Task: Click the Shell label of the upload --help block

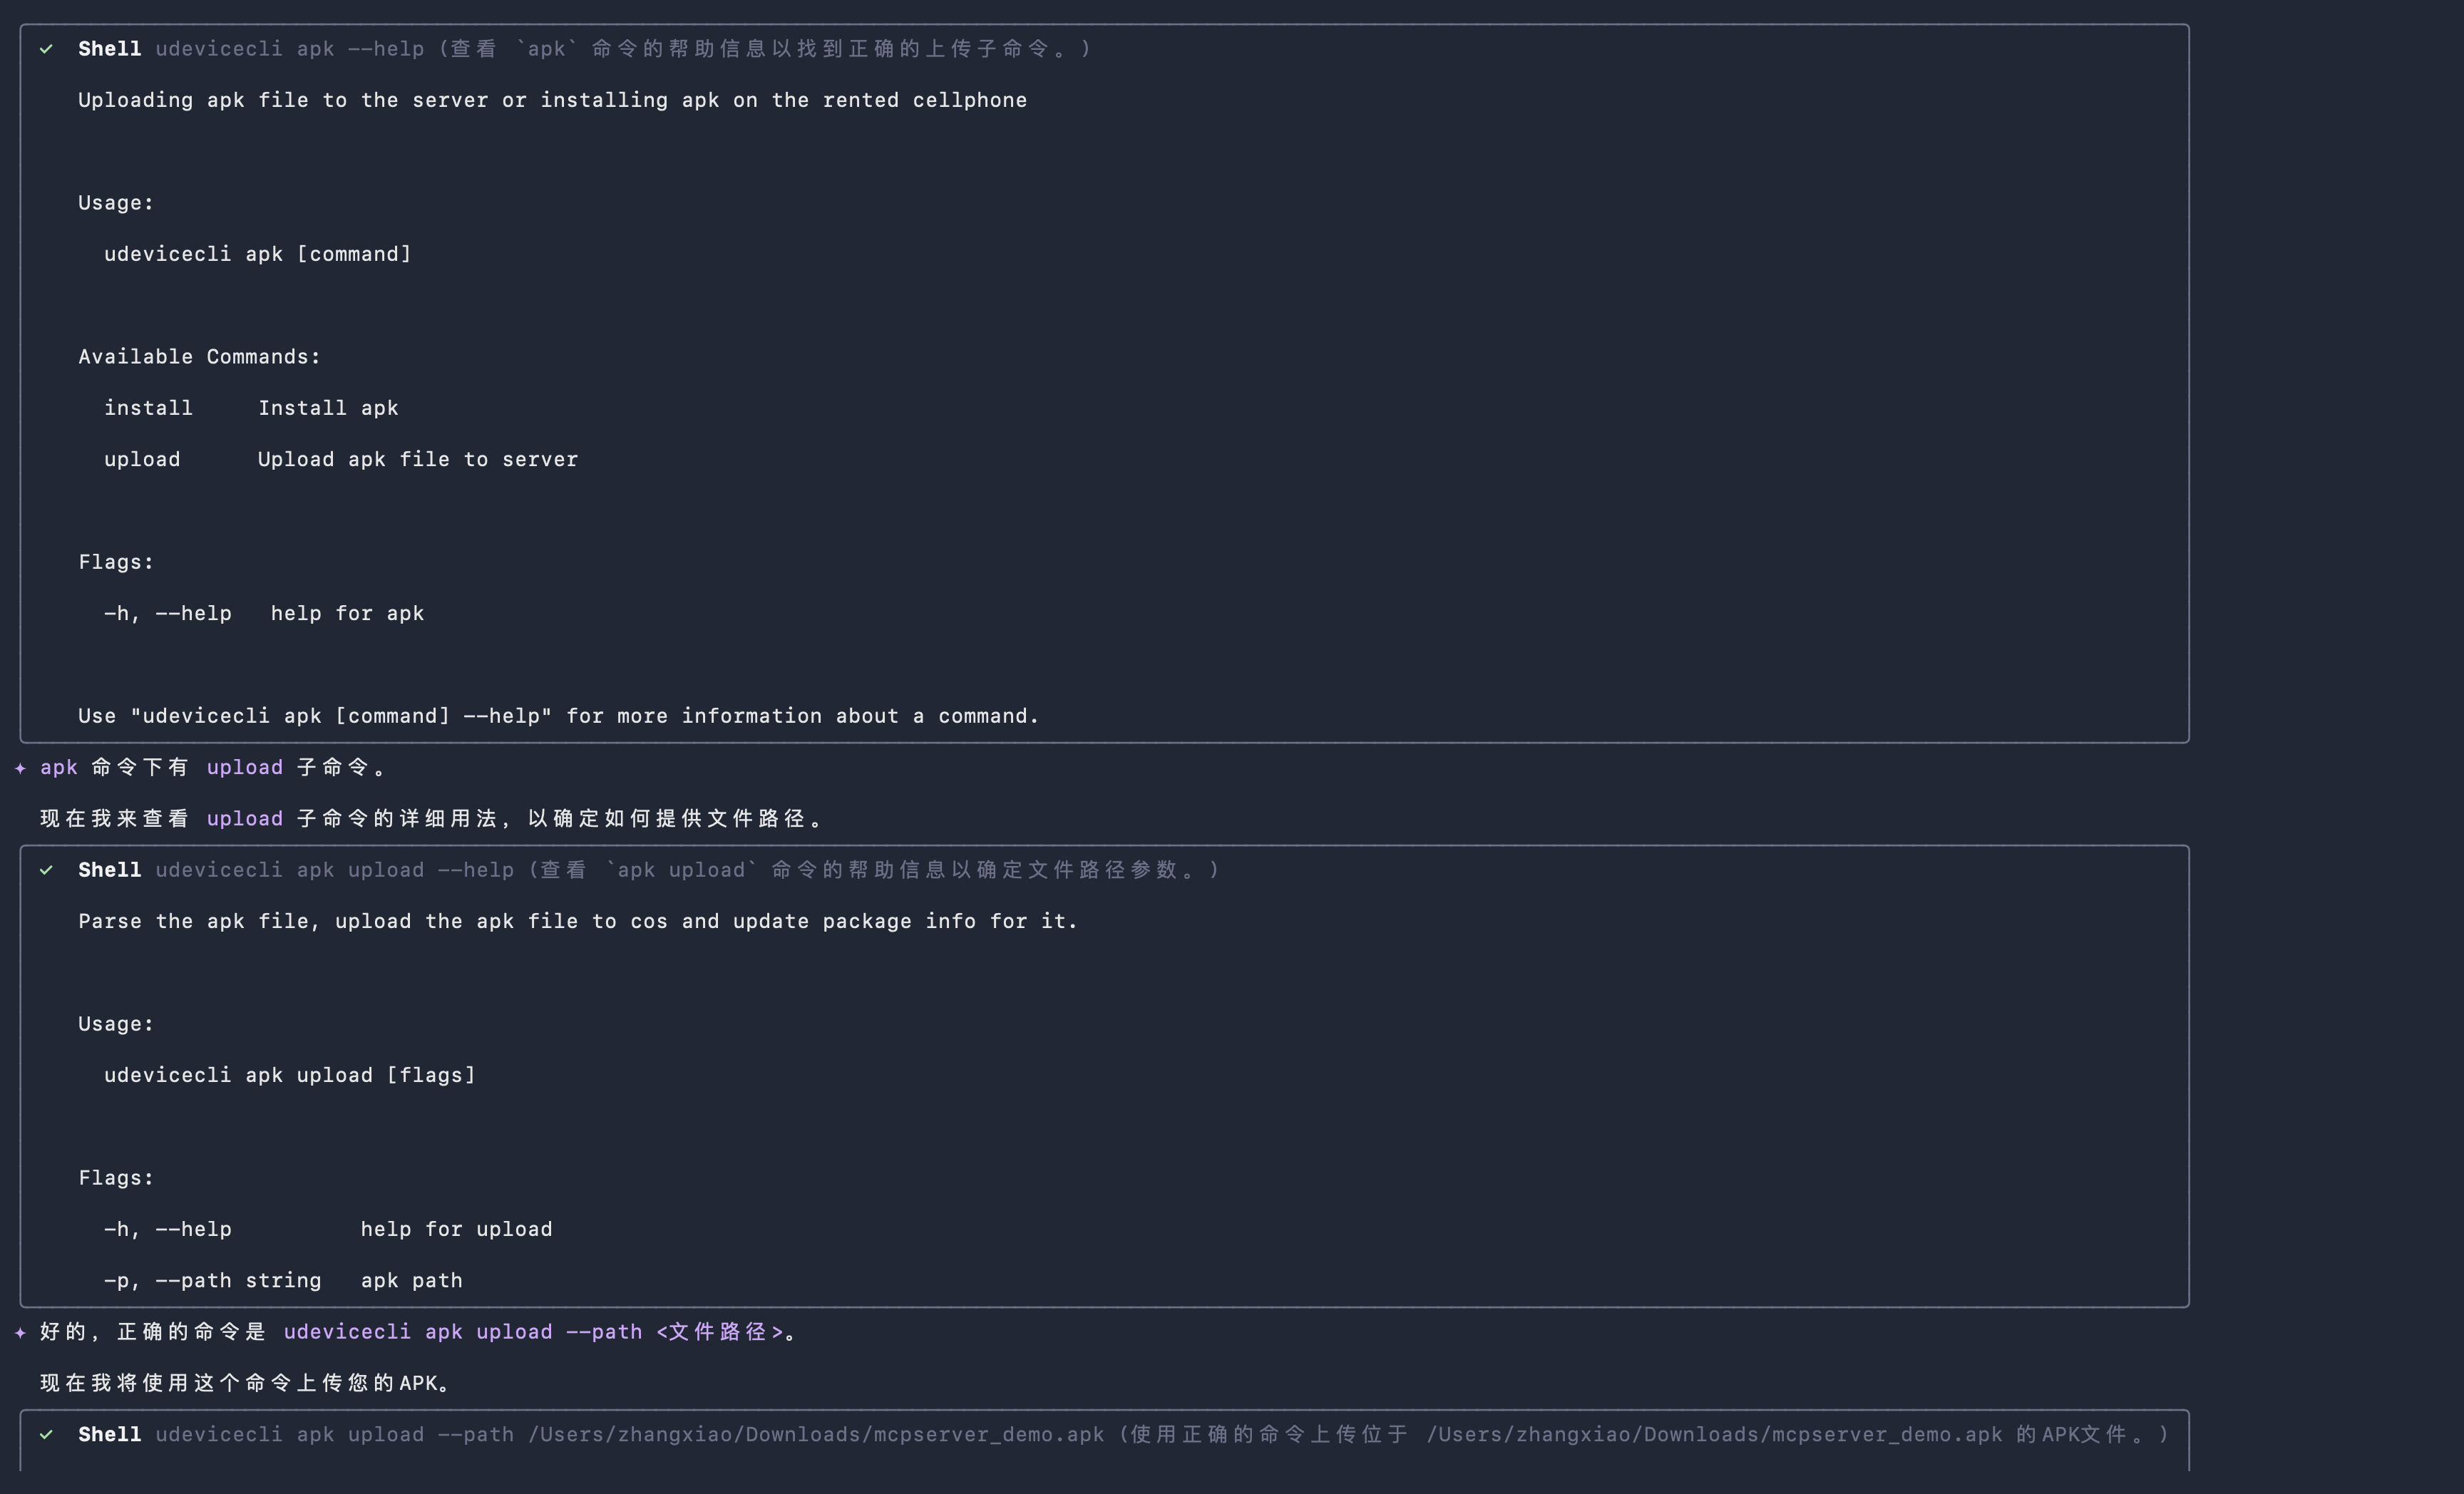Action: (x=109, y=870)
